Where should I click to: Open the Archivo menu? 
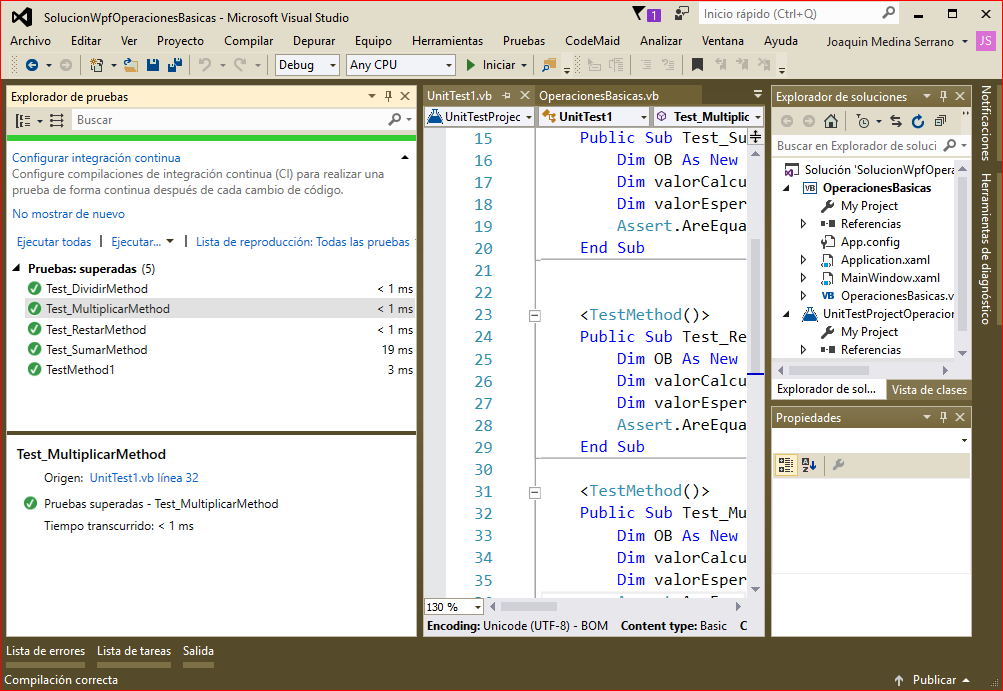click(30, 41)
